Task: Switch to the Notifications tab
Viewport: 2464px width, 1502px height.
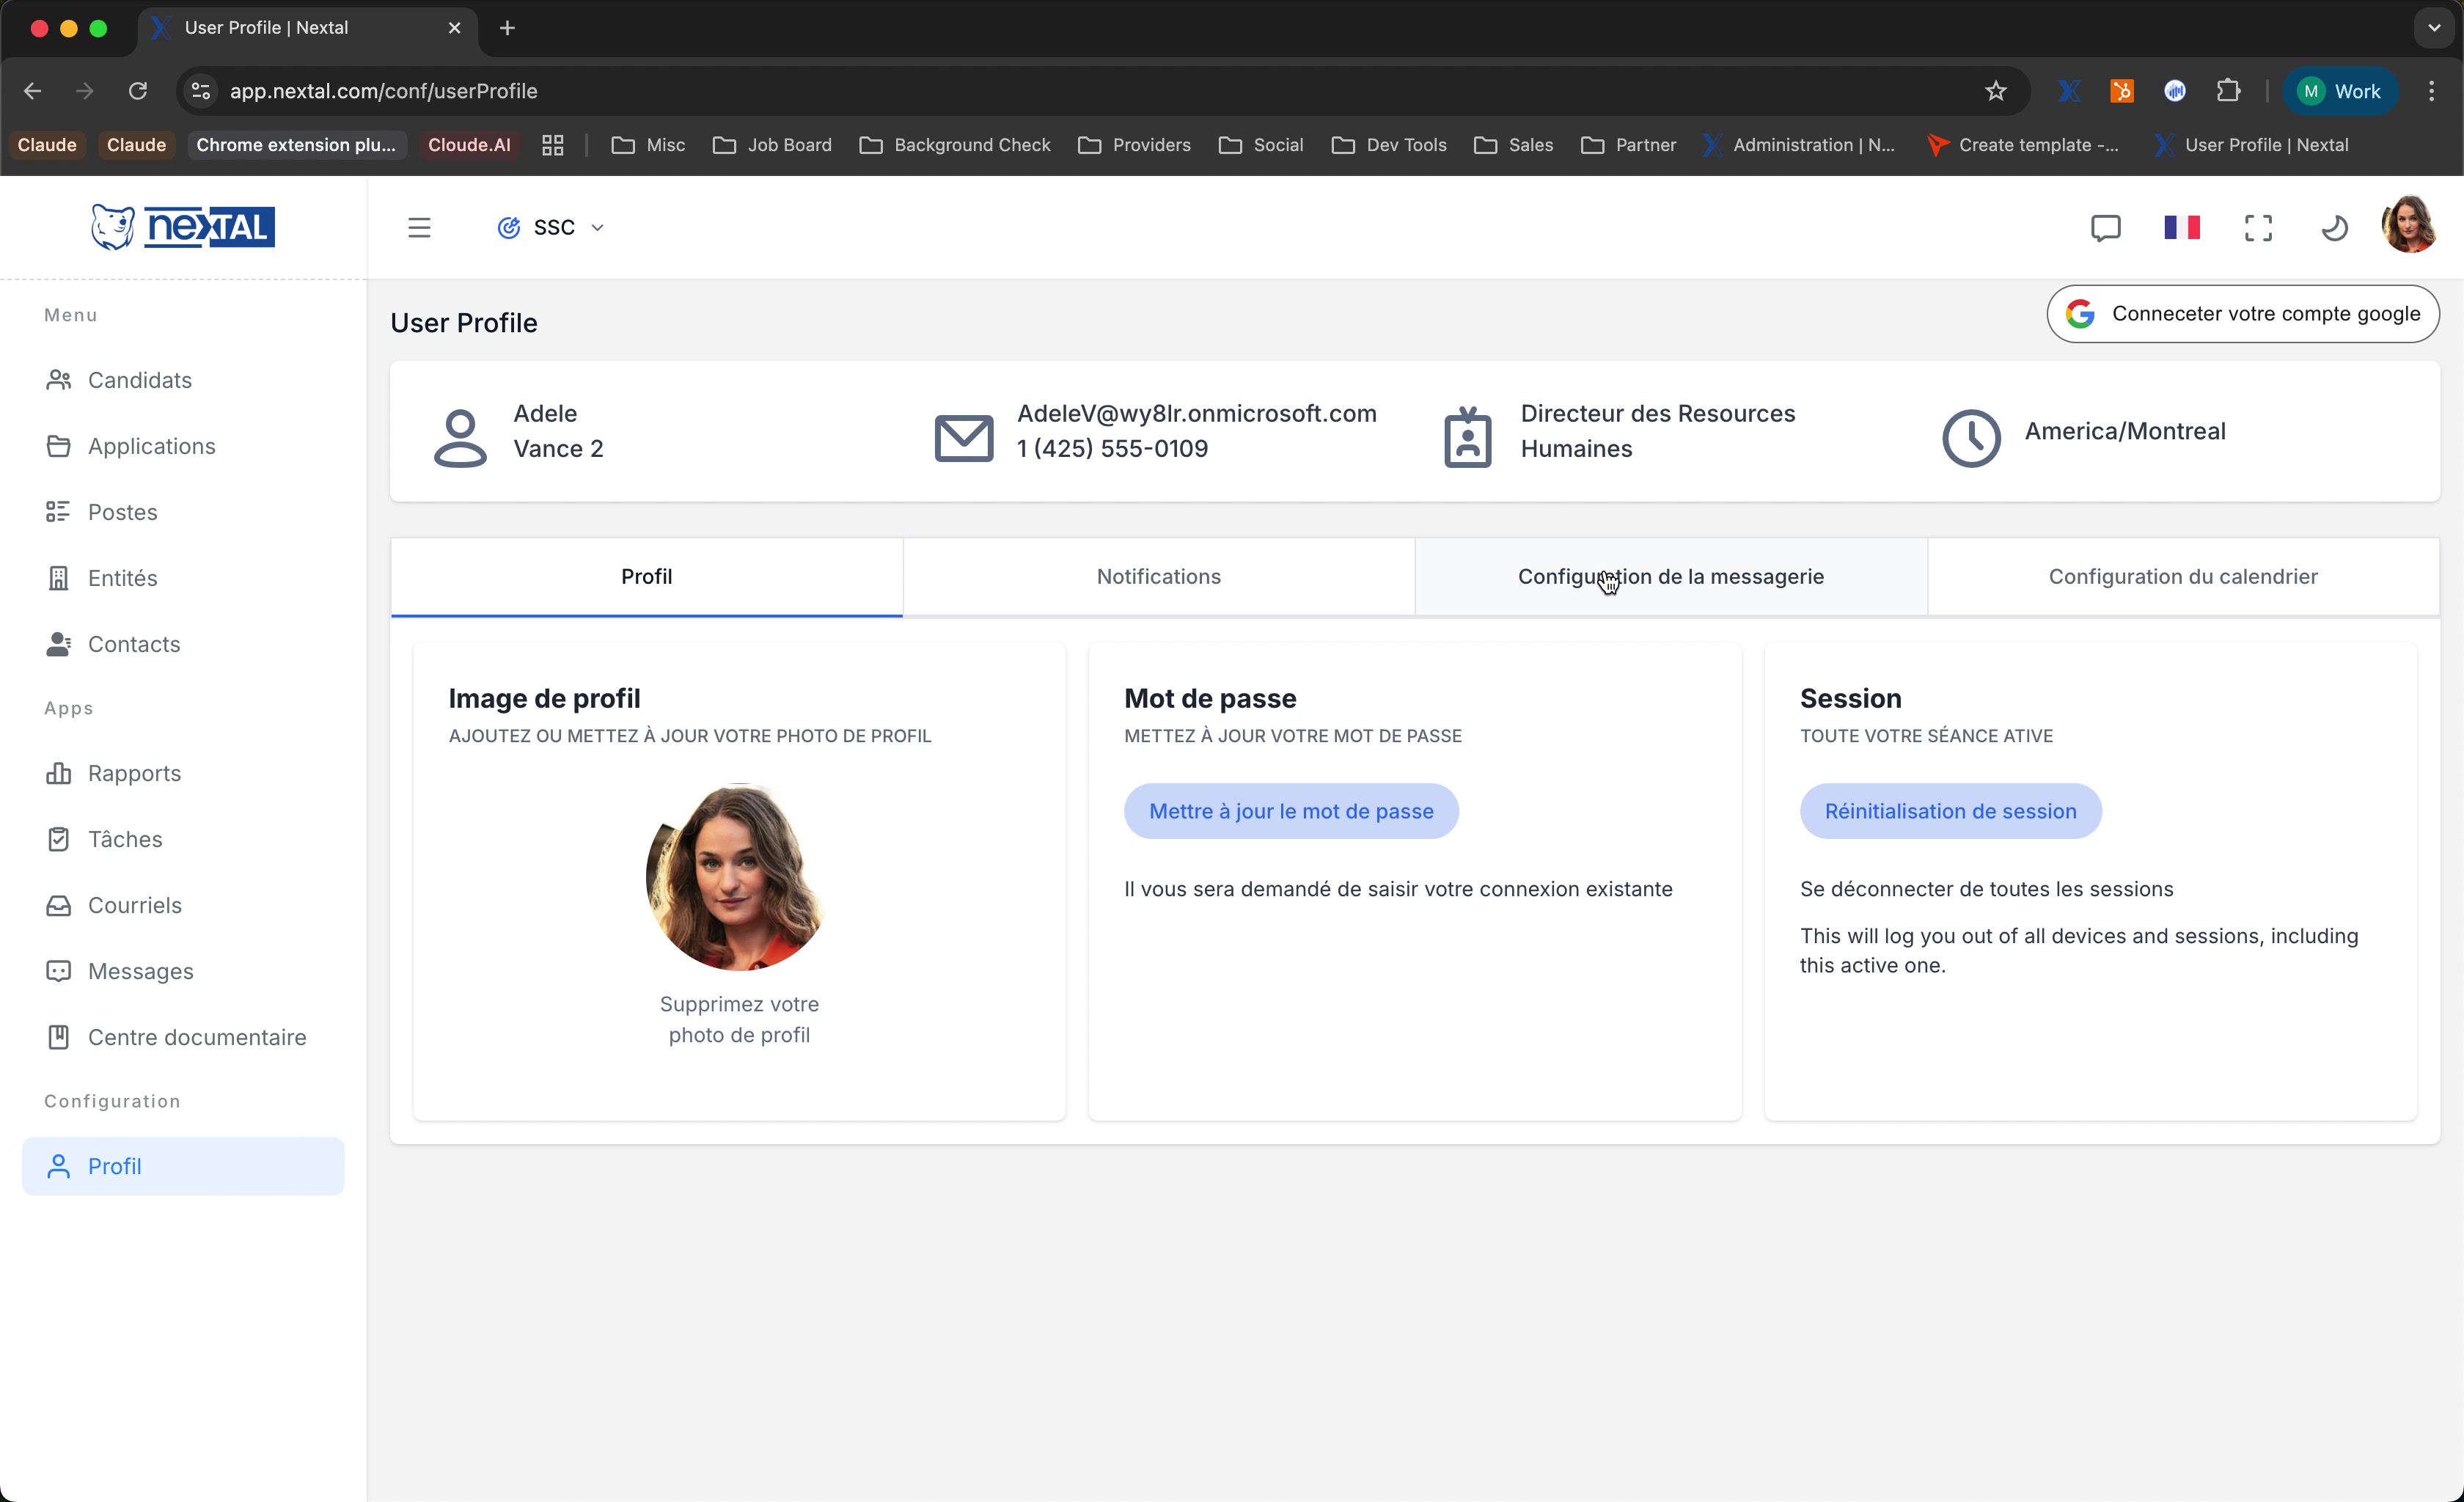Action: pyautogui.click(x=1158, y=576)
